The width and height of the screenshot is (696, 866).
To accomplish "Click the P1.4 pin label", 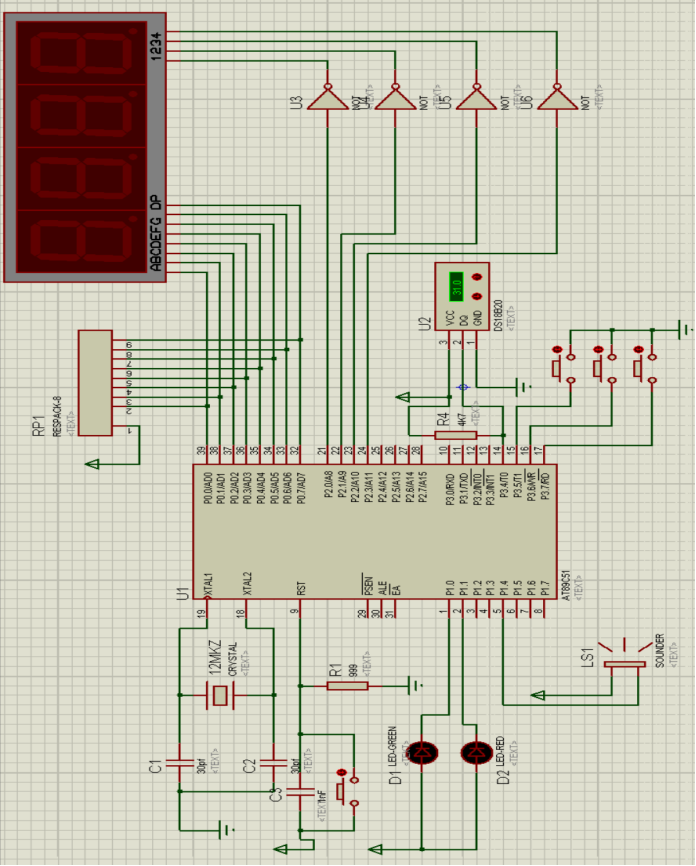I will click(x=504, y=588).
